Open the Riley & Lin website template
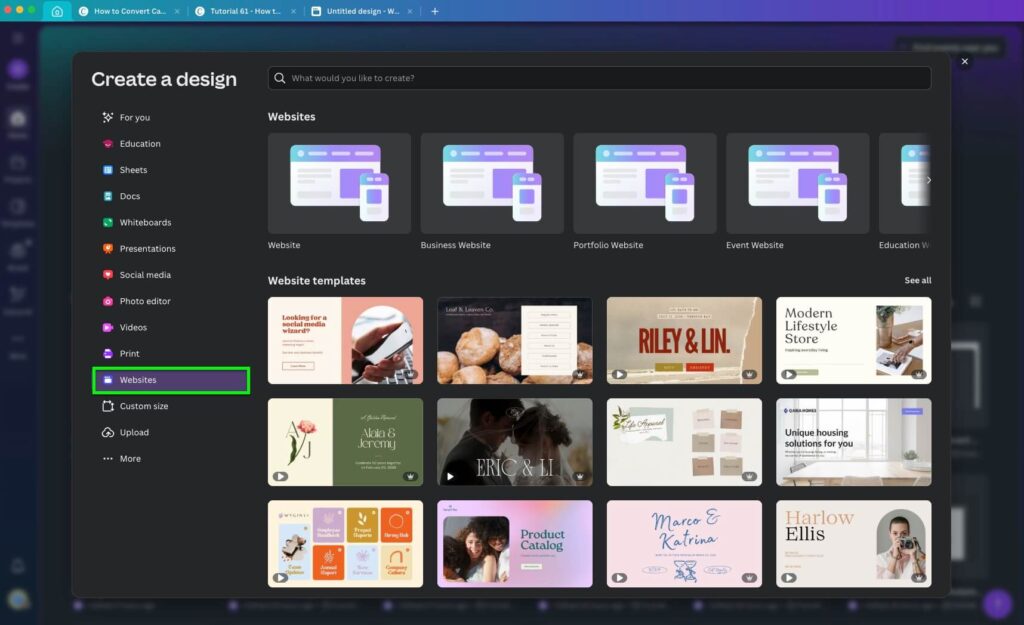Screen dimensions: 1024x625 (x=684, y=340)
